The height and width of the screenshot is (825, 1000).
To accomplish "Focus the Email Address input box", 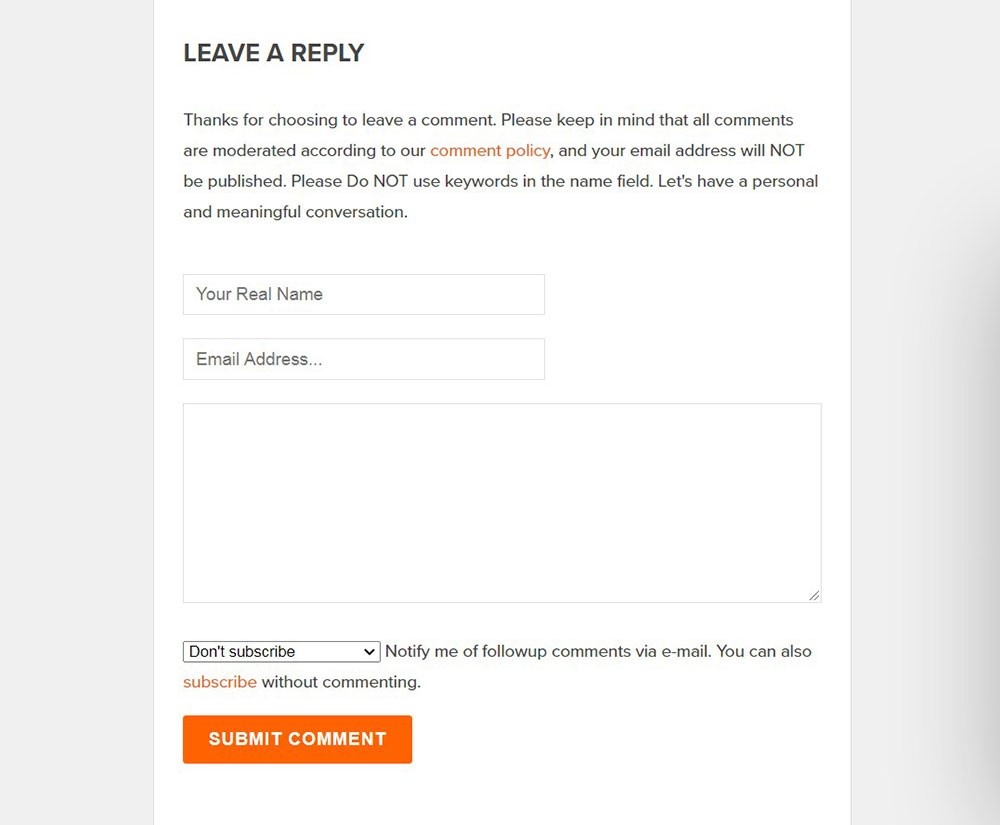I will 364,359.
